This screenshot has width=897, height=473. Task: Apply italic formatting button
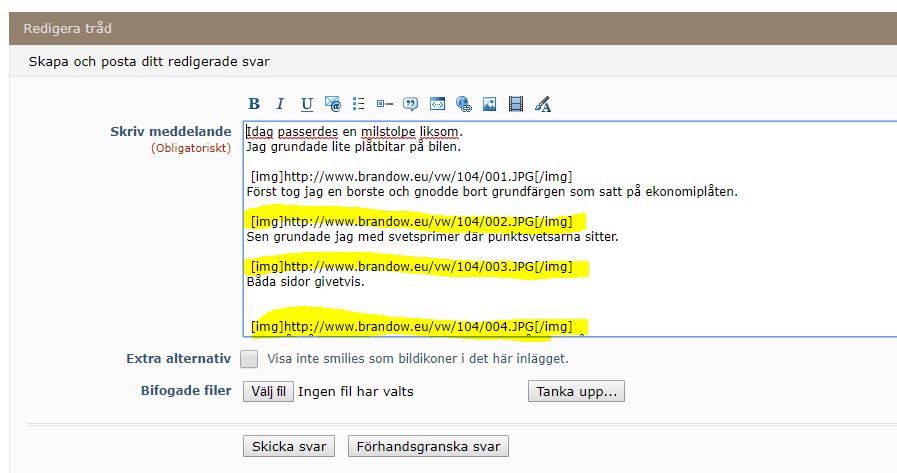281,104
